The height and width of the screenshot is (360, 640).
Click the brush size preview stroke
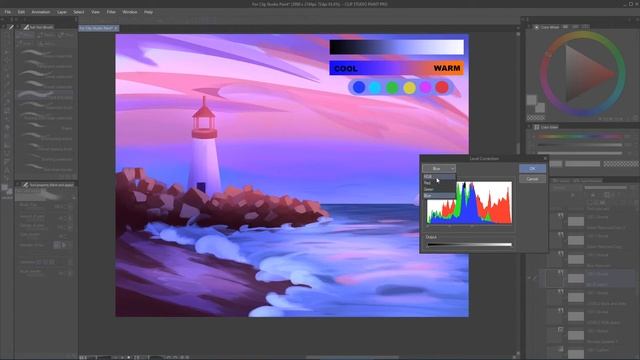coord(43,196)
